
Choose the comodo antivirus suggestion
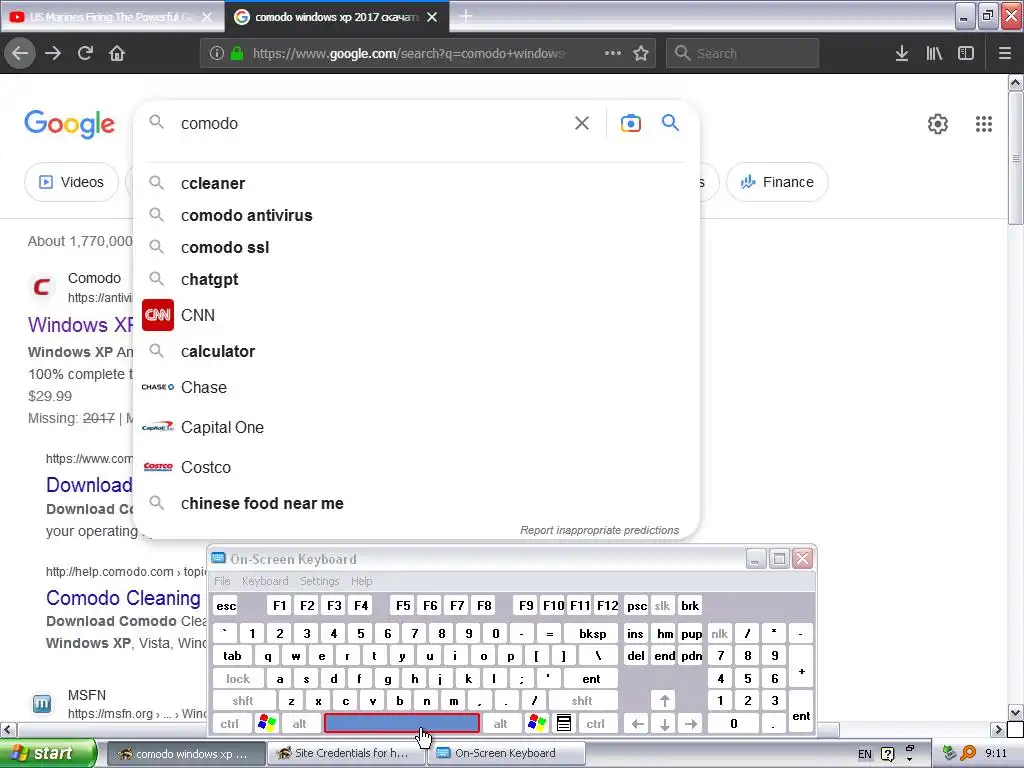(416, 215)
